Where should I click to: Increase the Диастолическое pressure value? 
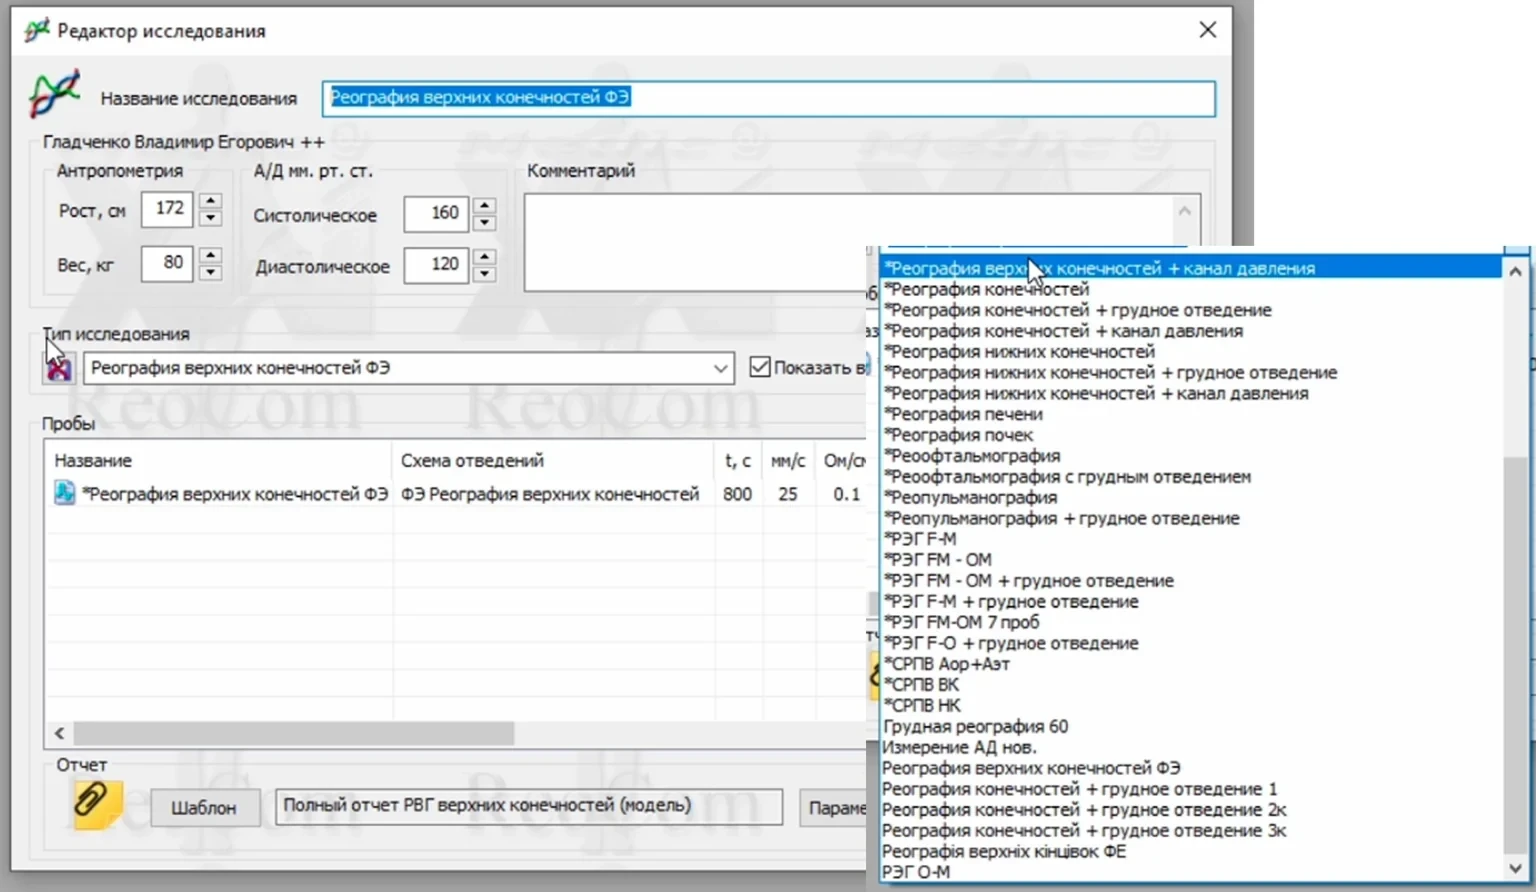tap(484, 257)
